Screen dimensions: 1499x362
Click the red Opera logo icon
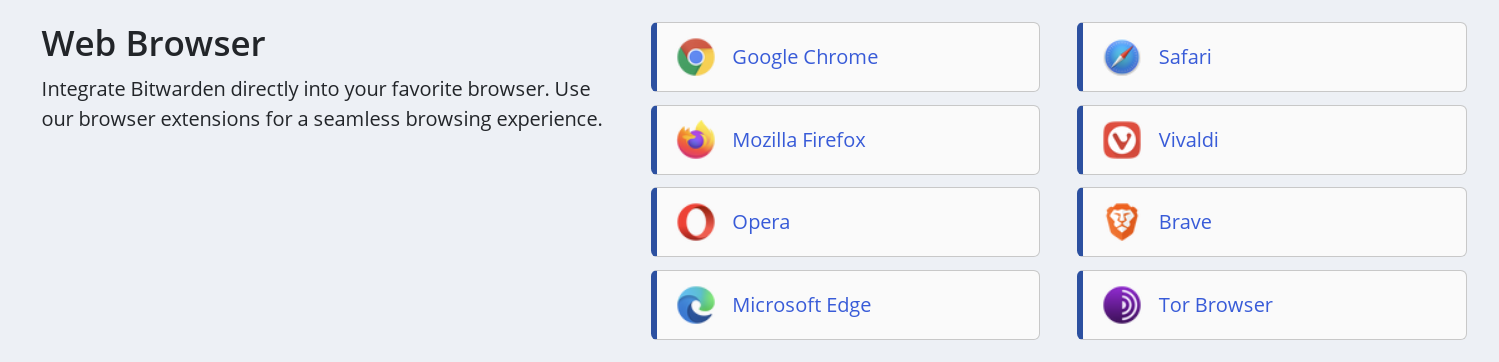pyautogui.click(x=696, y=222)
